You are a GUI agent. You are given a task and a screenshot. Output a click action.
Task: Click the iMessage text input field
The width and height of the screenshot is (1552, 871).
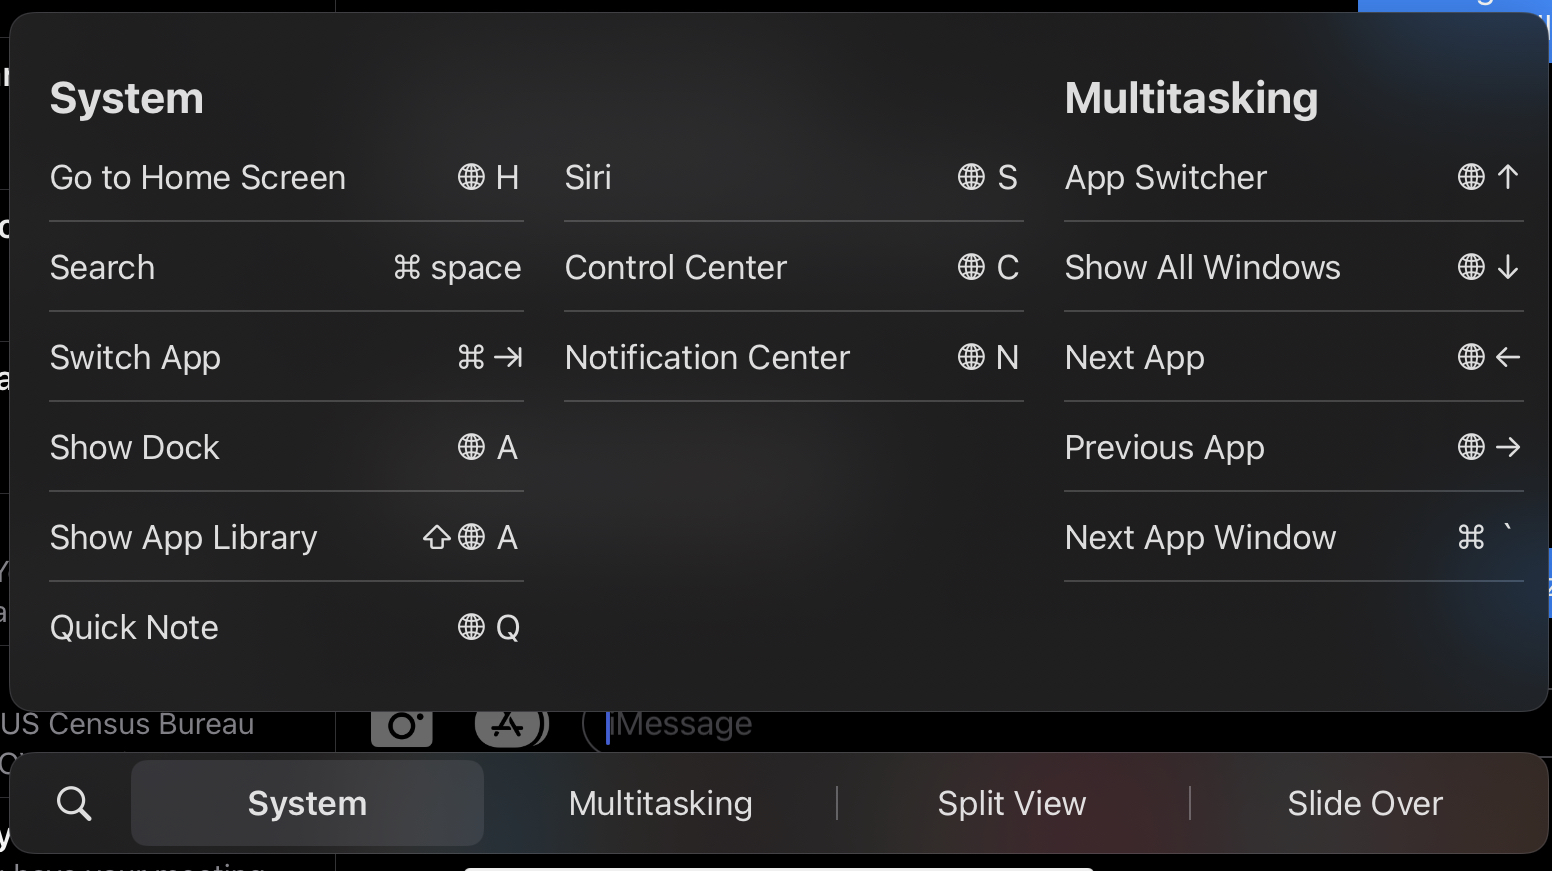tap(690, 724)
